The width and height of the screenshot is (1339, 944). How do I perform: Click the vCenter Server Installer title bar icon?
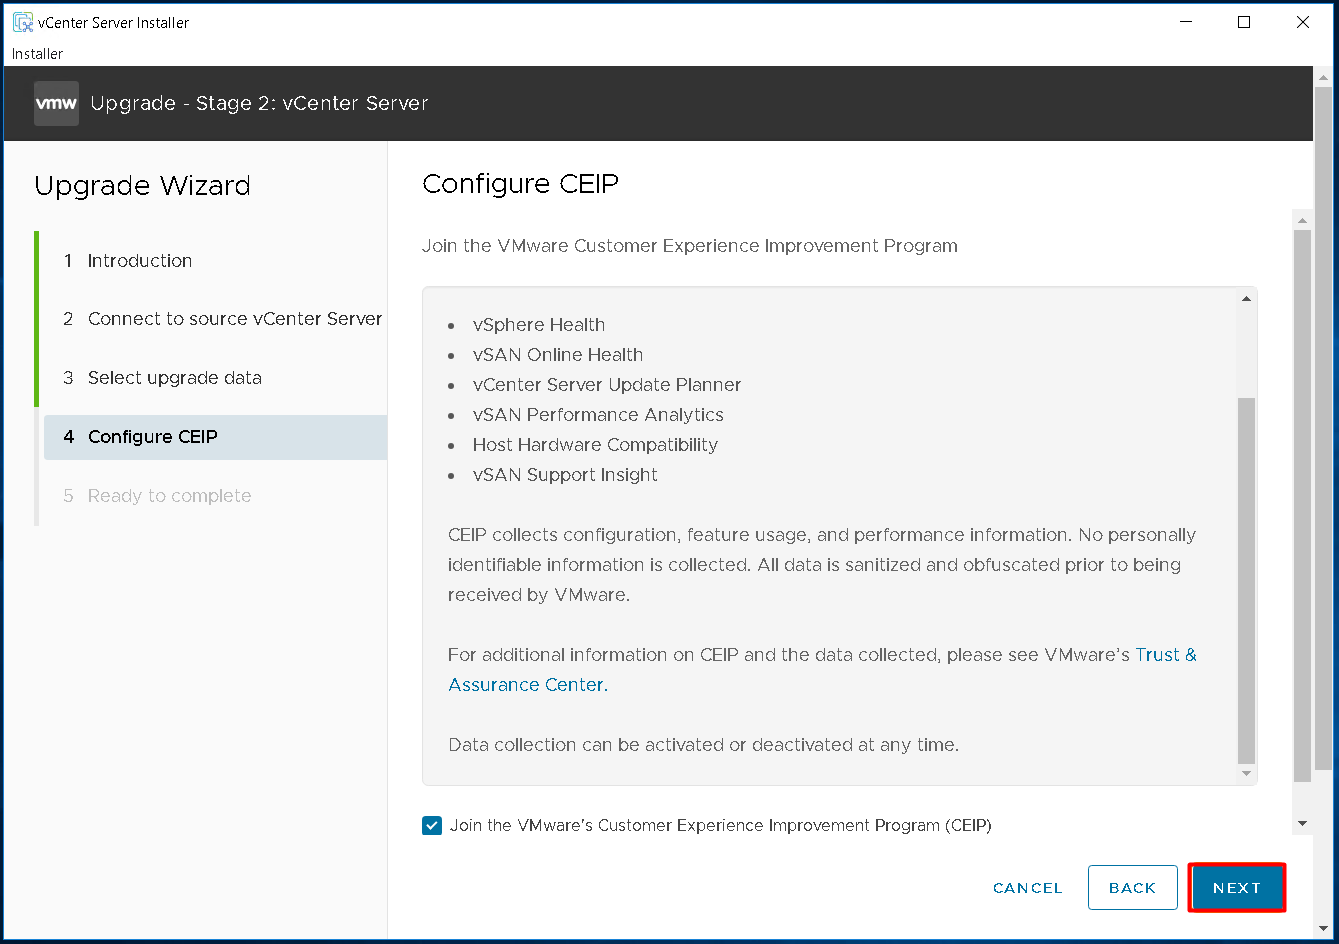click(22, 22)
